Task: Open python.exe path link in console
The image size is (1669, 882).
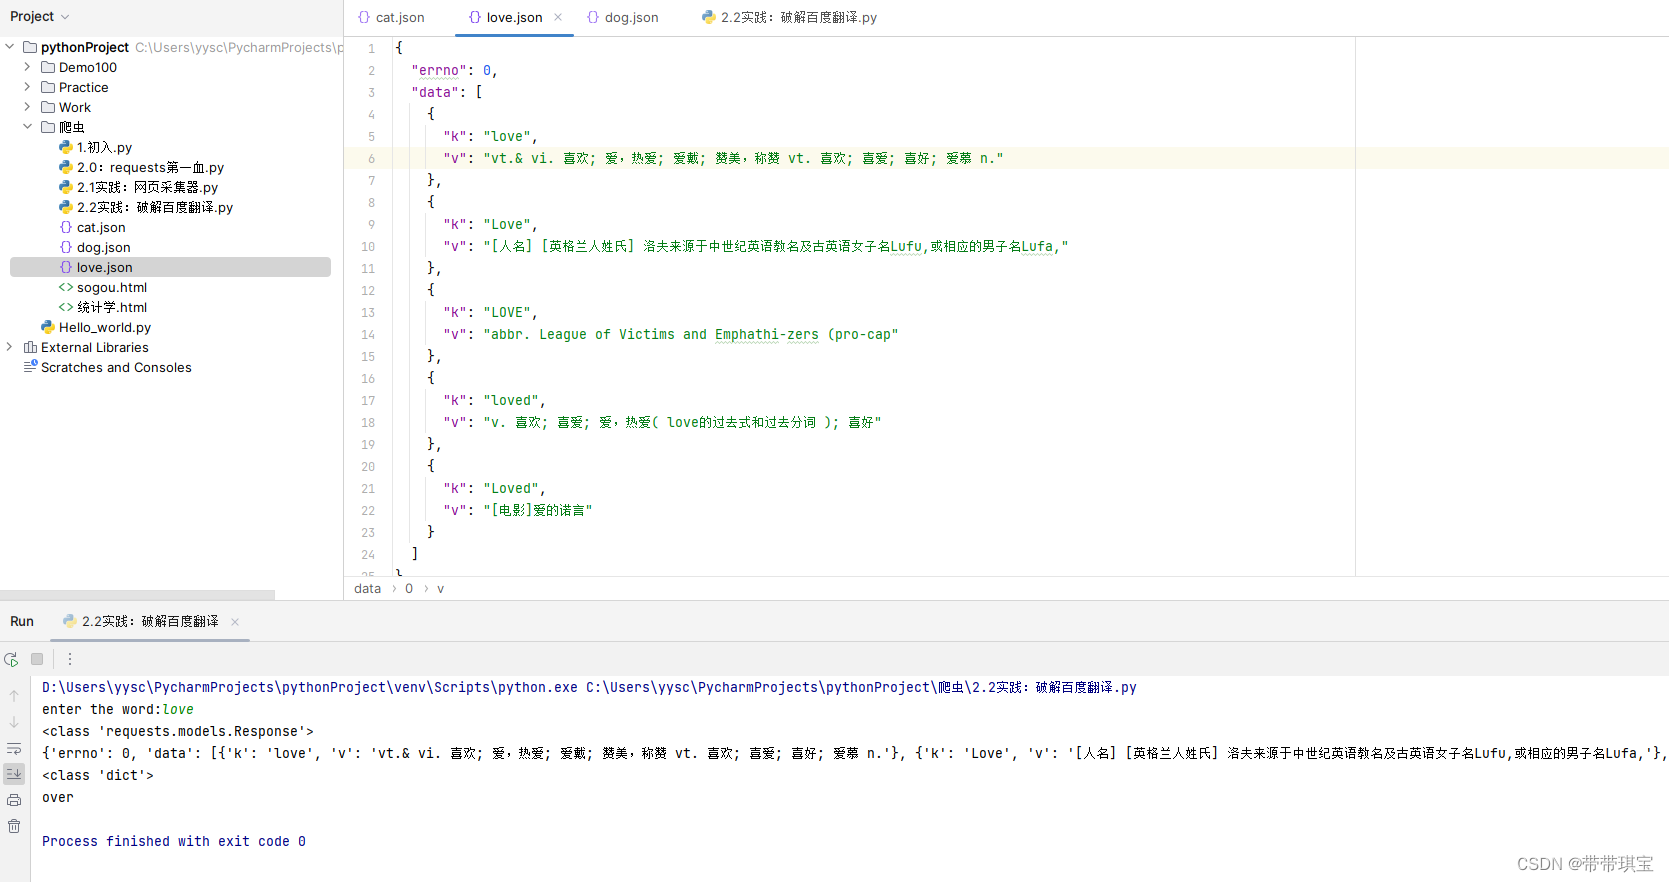Action: tap(310, 687)
